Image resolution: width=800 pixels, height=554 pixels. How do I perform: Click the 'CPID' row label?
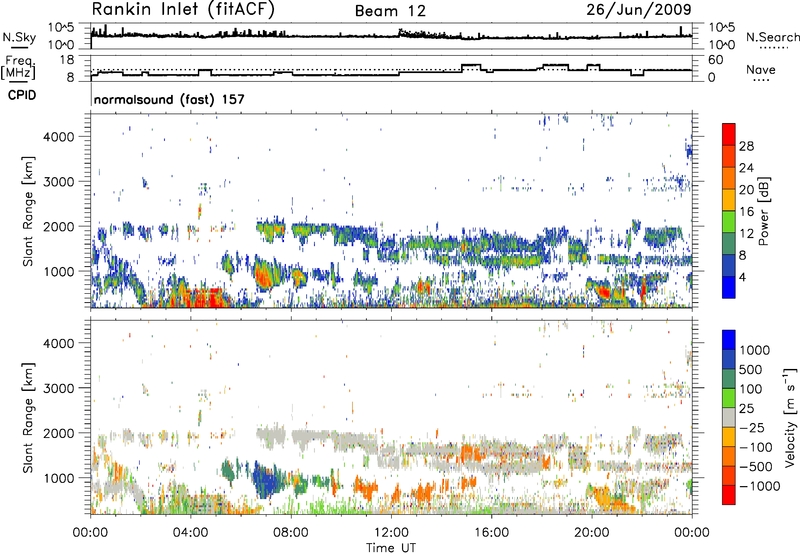click(22, 95)
